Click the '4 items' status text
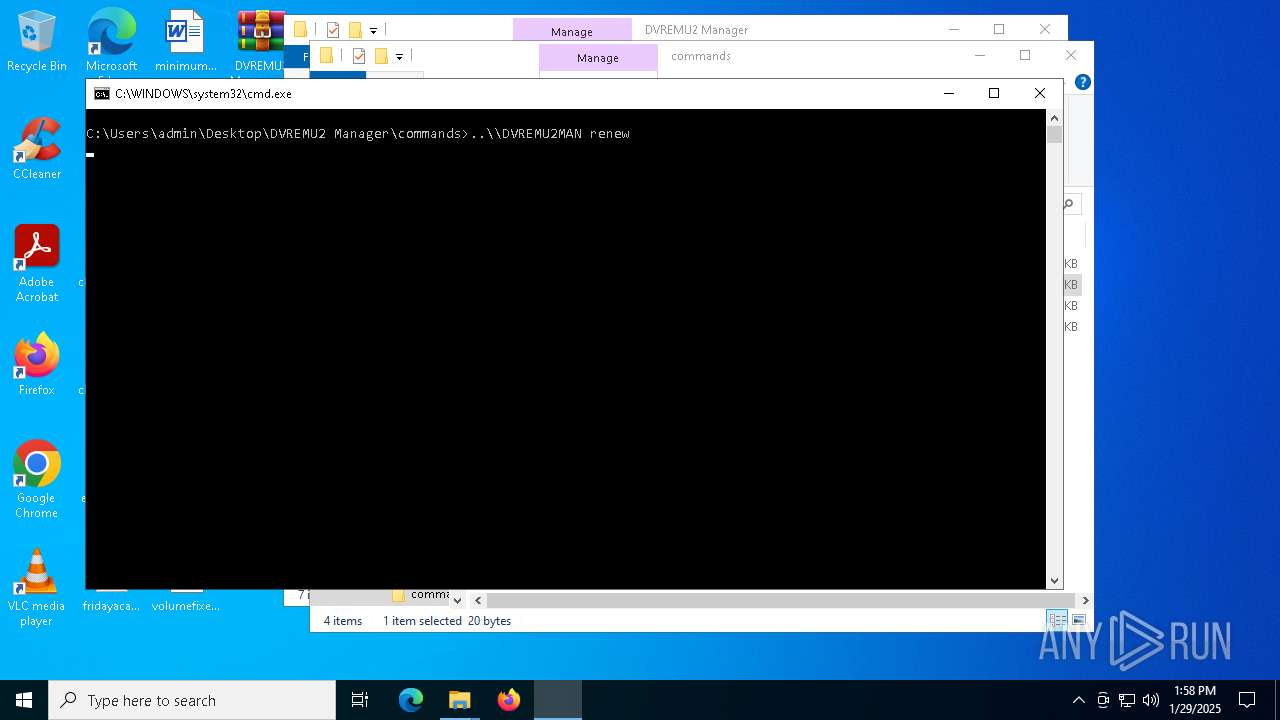 pyautogui.click(x=343, y=621)
